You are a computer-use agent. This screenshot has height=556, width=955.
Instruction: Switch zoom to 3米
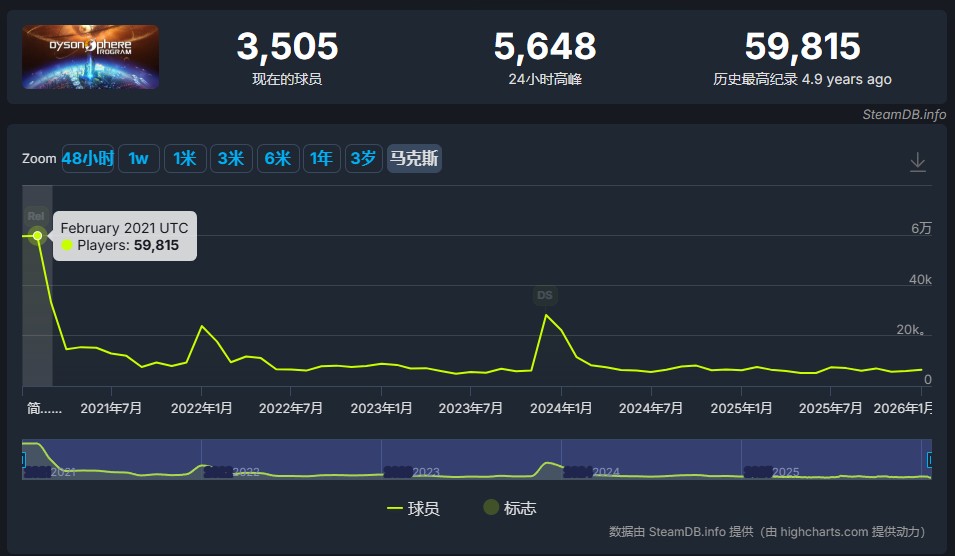coord(230,158)
